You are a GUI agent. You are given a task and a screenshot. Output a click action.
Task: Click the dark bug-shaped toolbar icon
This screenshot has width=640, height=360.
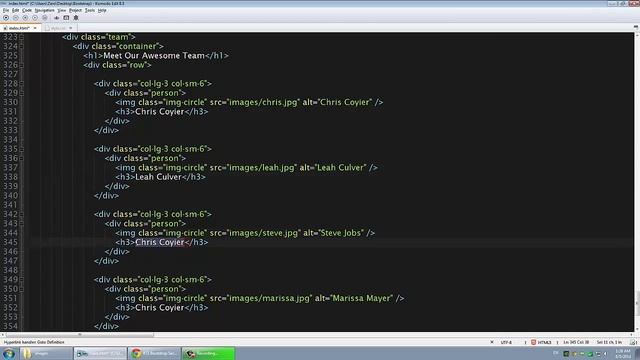76,18
